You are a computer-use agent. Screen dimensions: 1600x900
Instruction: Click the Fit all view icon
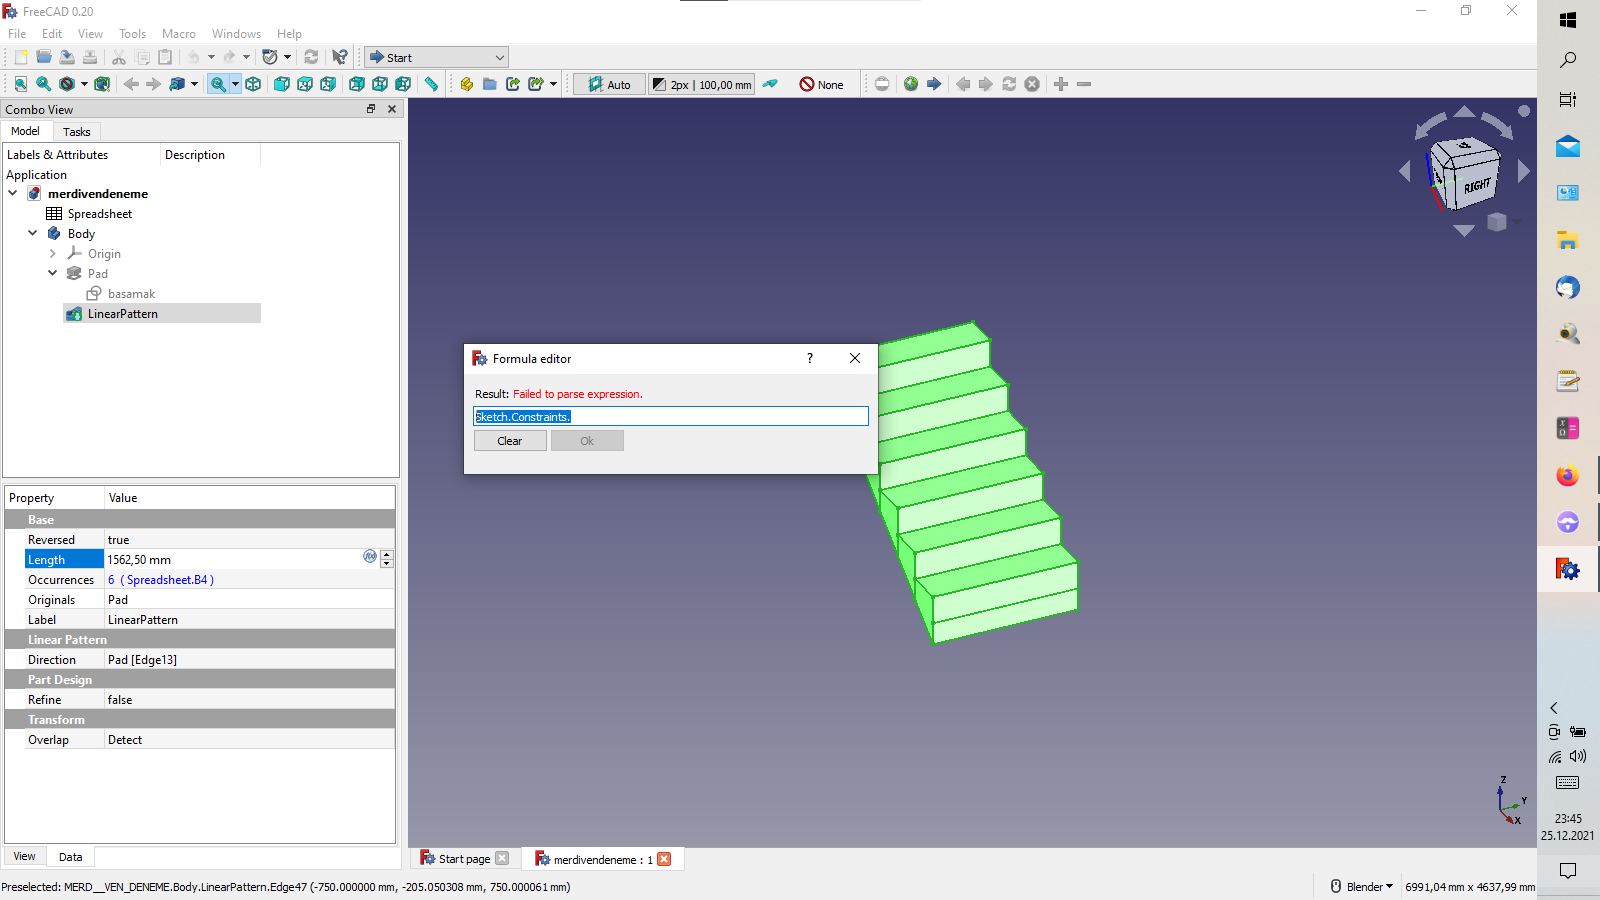20,84
